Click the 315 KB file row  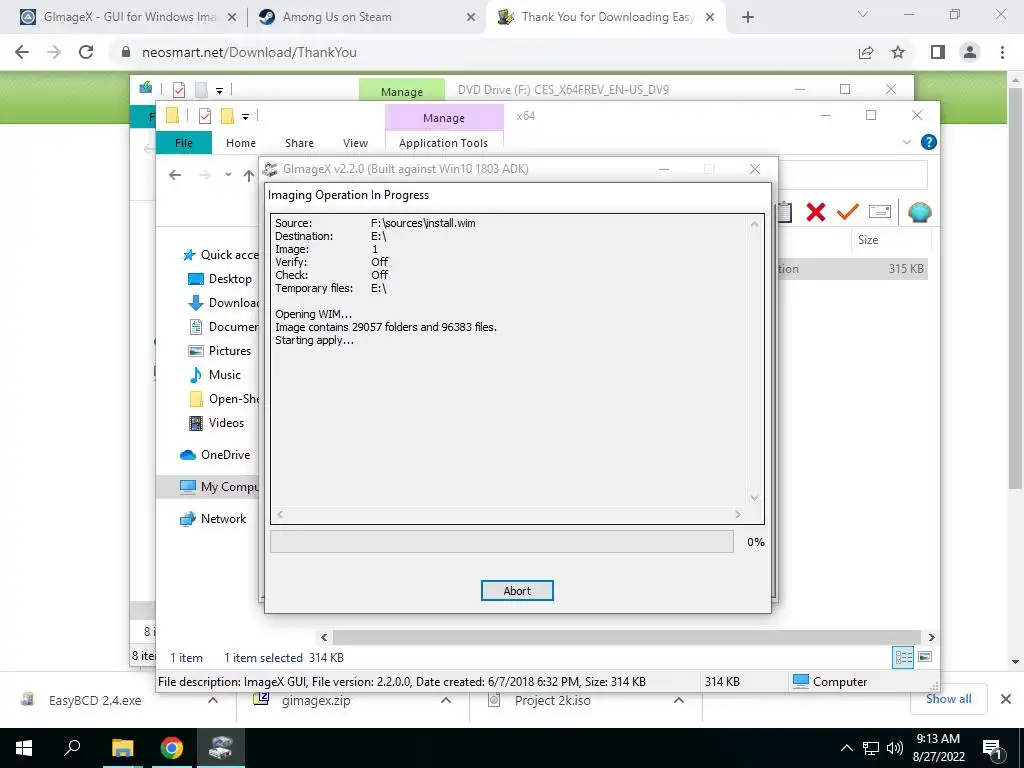tap(852, 268)
